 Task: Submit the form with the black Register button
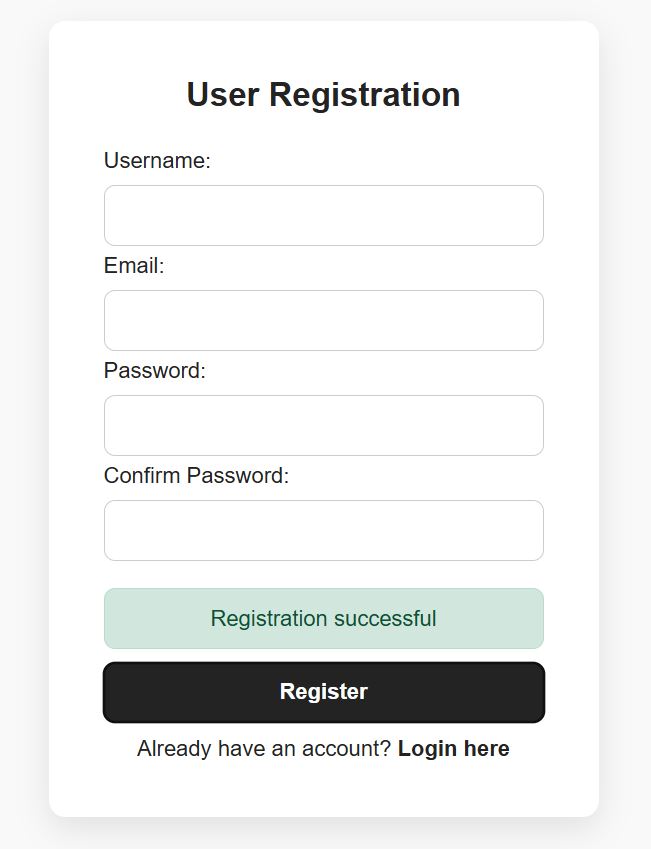point(323,692)
